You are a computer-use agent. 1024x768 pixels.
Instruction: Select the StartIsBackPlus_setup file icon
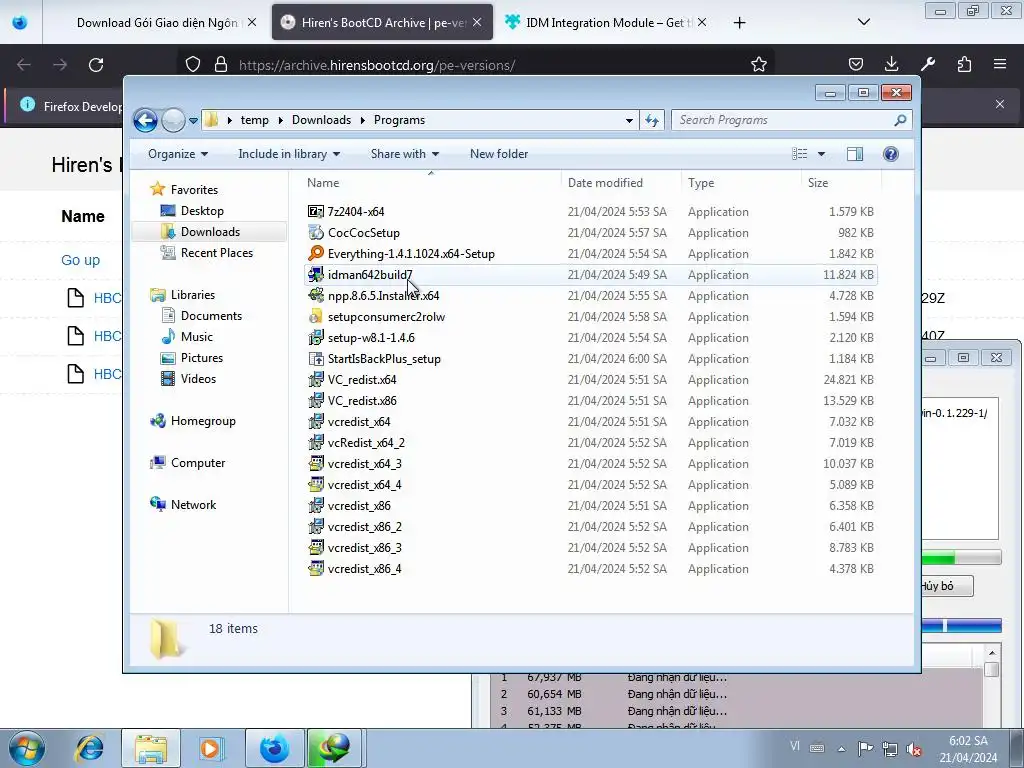coord(315,359)
